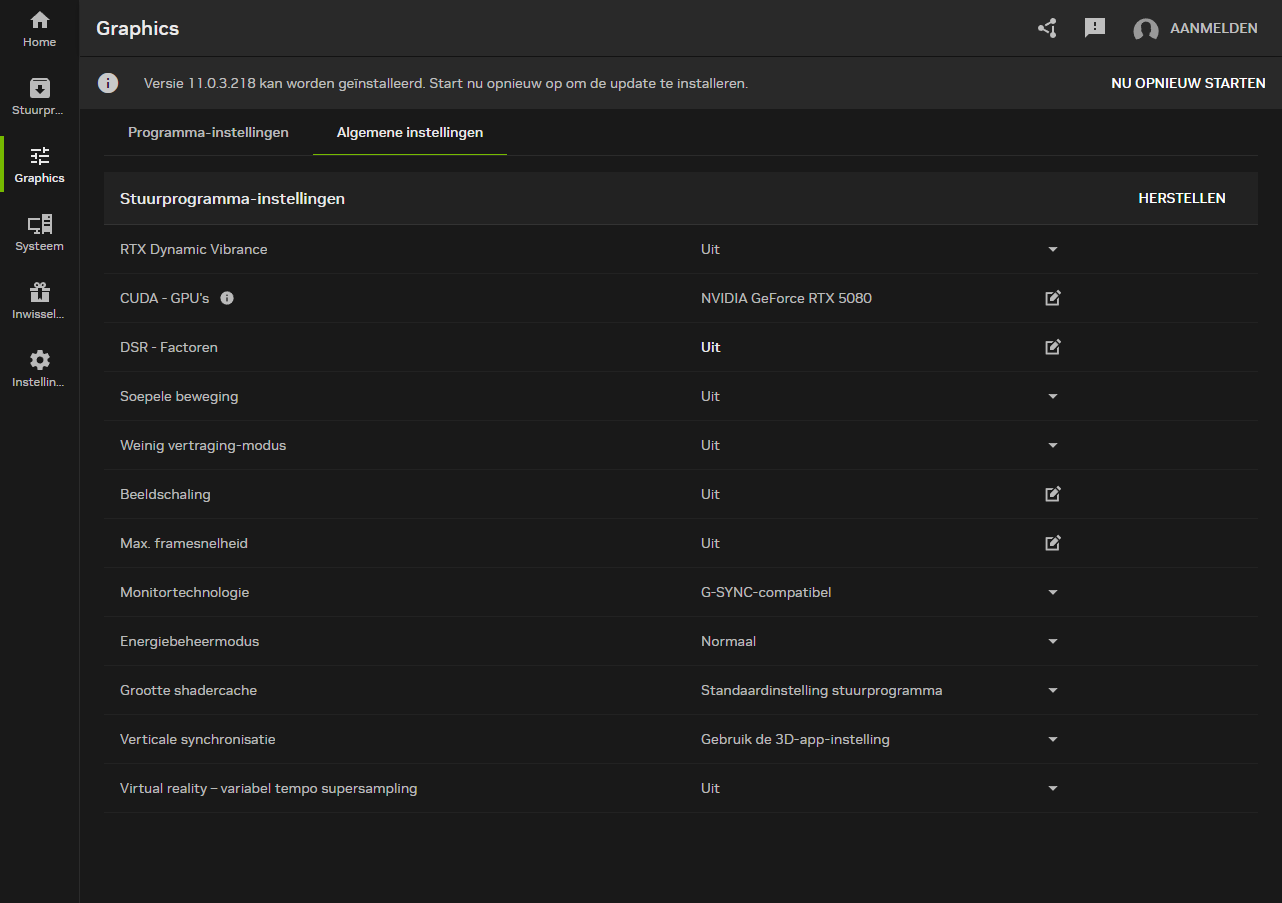
Task: Edit the Beeldschaling setting
Action: click(1052, 494)
